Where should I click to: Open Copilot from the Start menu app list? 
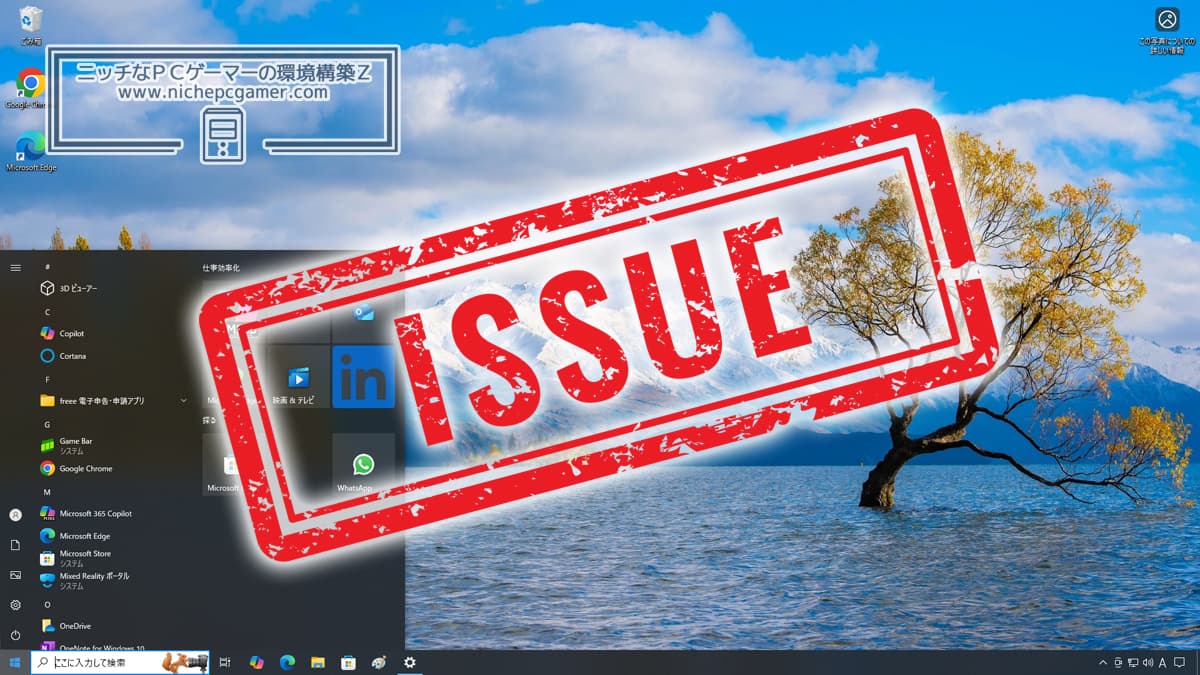(72, 333)
